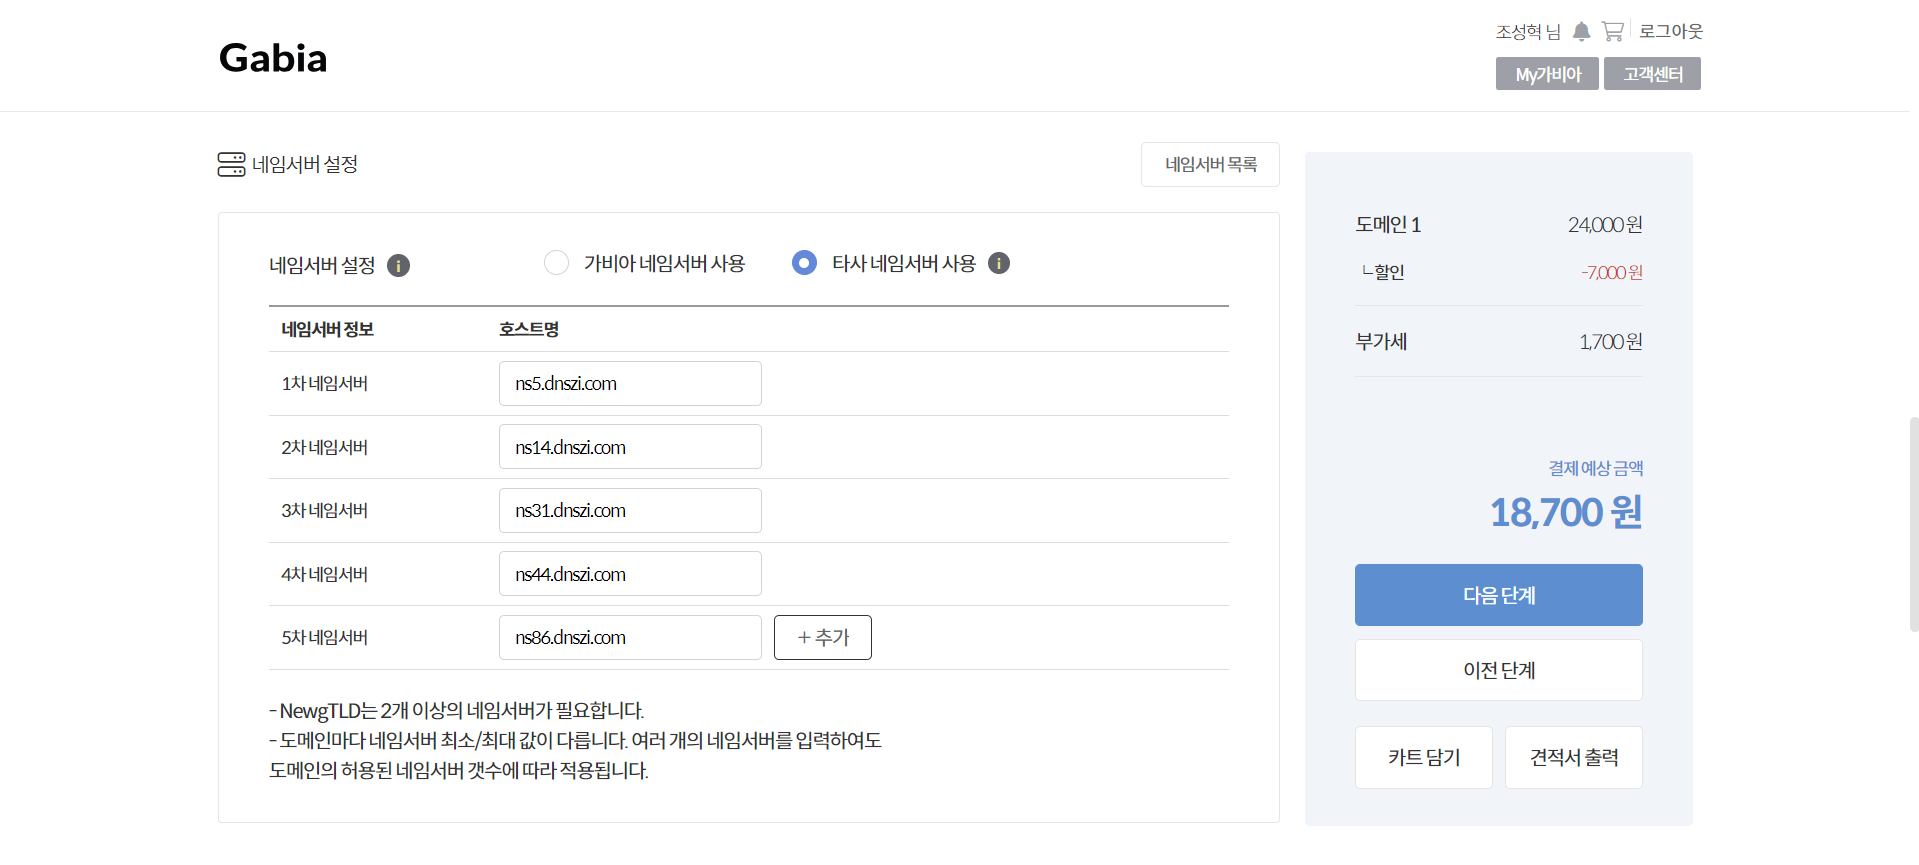Open My가비아 menu
Screen dimensions: 1919x865
tap(1547, 74)
